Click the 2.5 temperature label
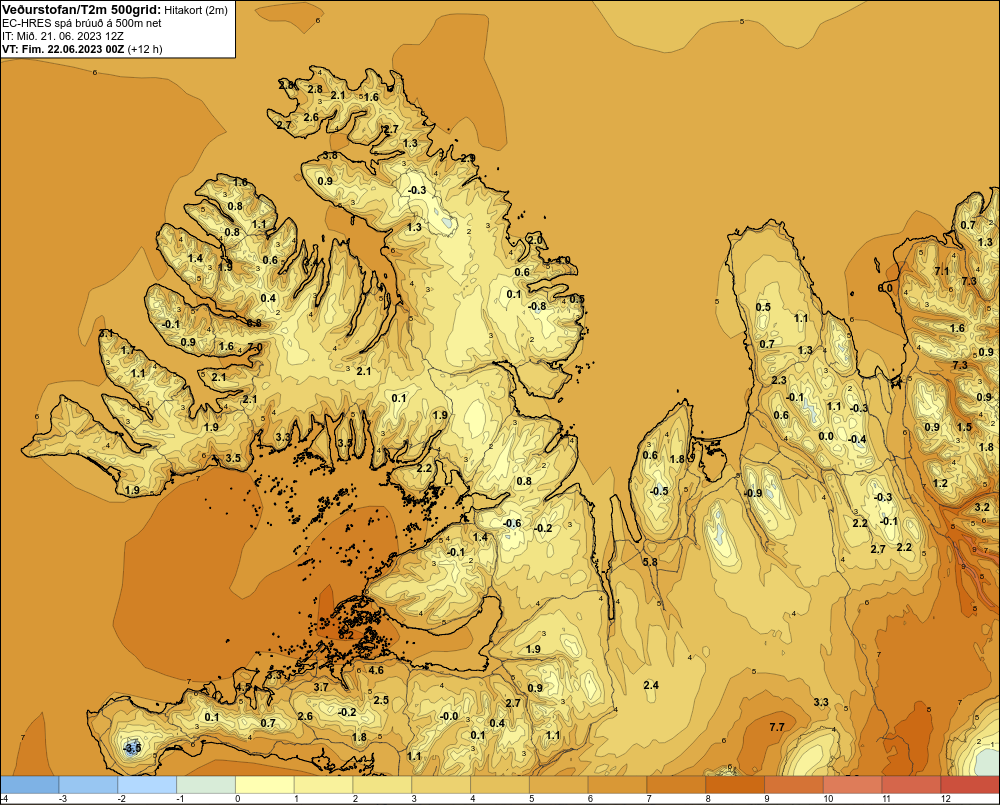 381,700
